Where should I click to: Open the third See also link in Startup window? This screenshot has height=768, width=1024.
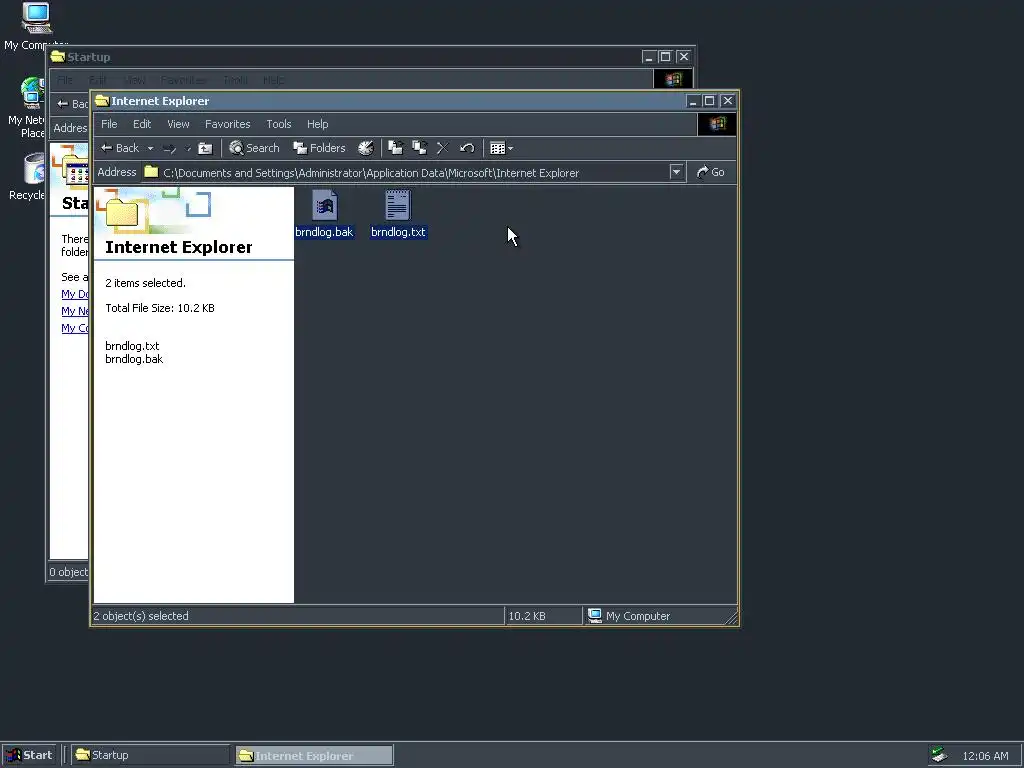point(75,328)
